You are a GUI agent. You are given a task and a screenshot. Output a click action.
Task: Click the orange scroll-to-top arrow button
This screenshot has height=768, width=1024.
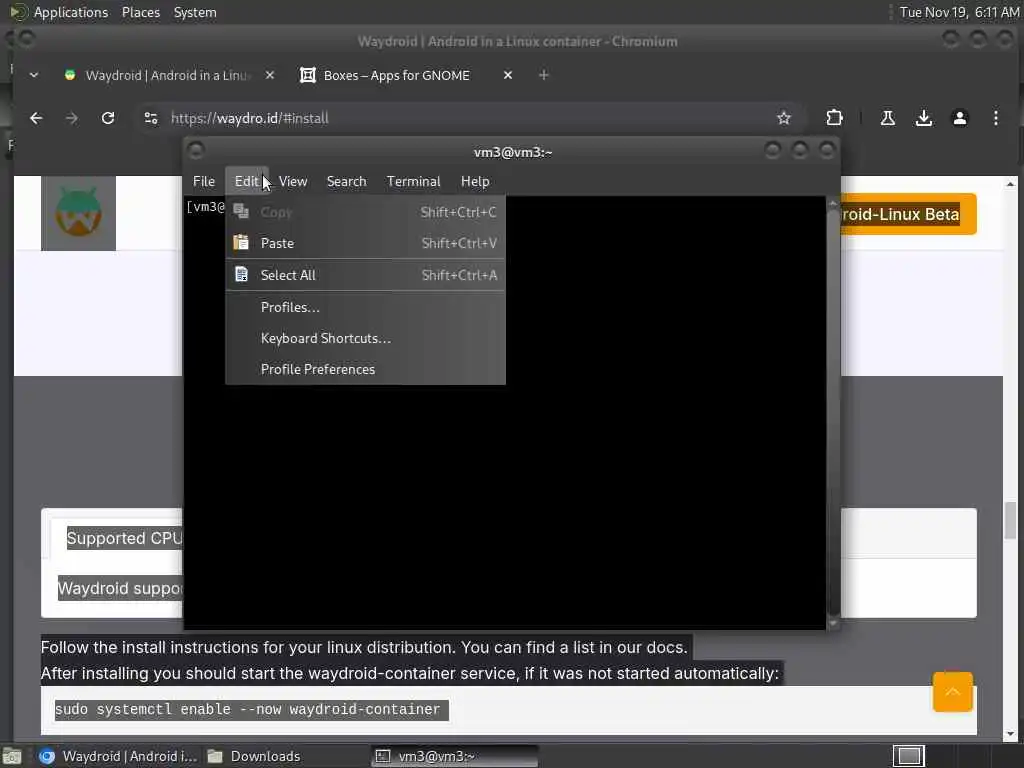coord(953,692)
